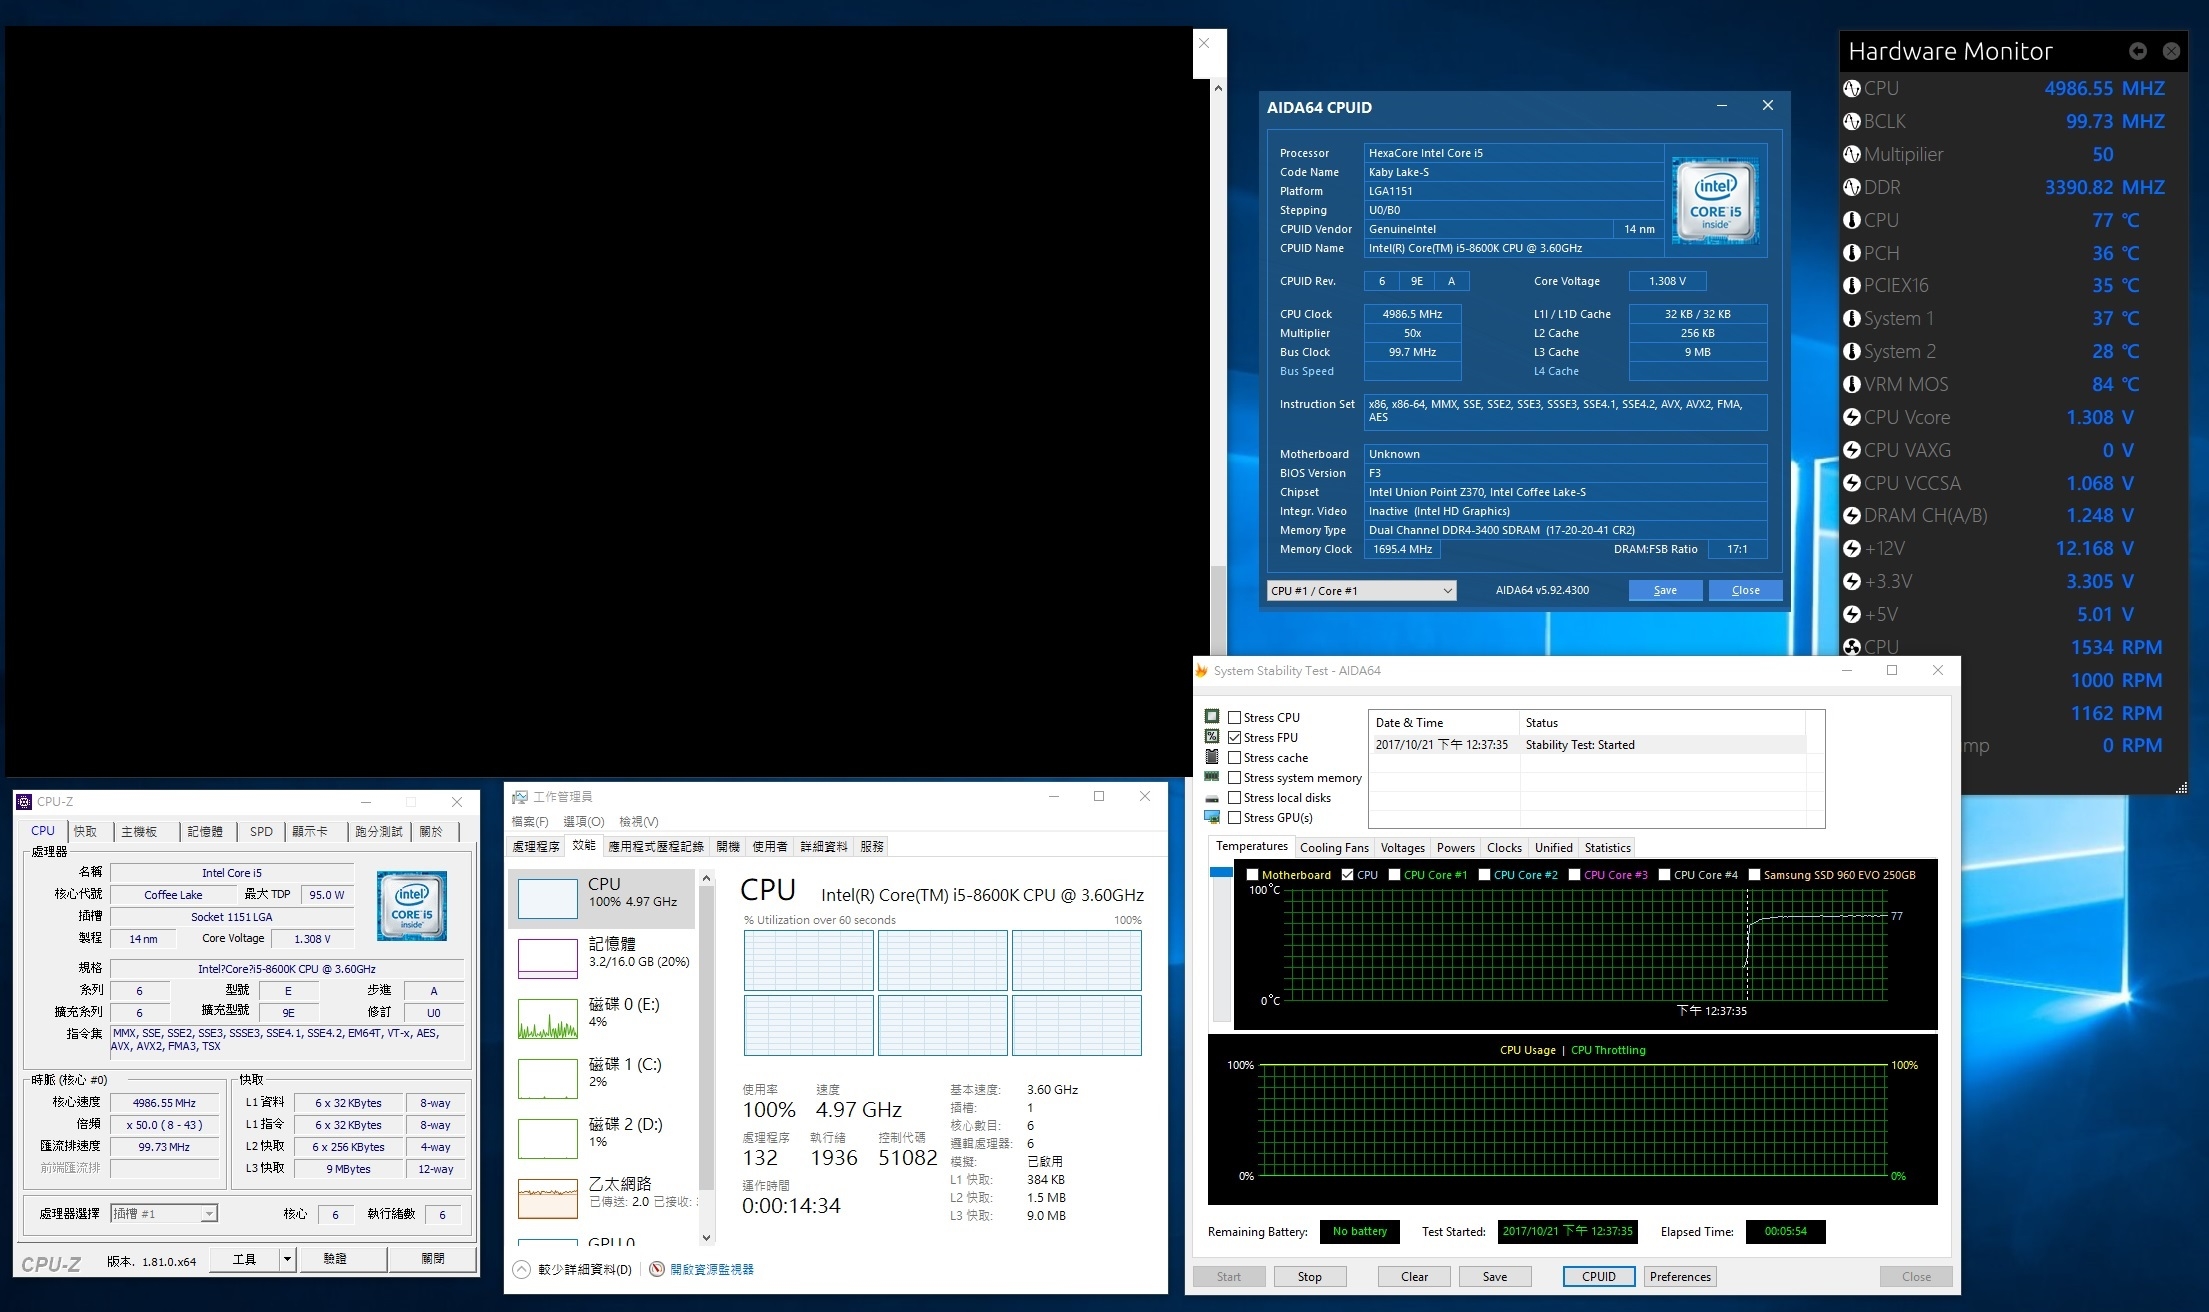
Task: Open the 開啟資源監視器 link
Action: click(711, 1269)
